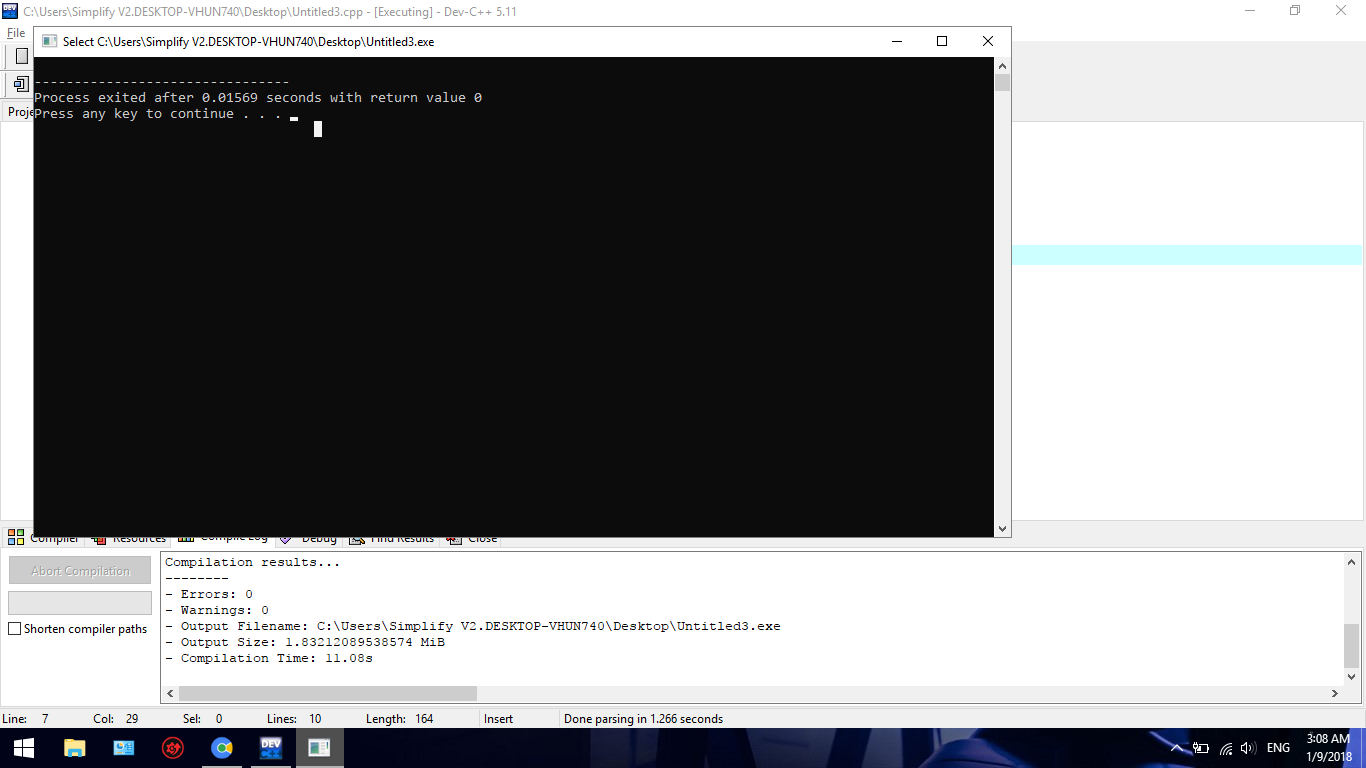This screenshot has width=1366, height=768.
Task: Open the Windows Start menu
Action: point(24,748)
